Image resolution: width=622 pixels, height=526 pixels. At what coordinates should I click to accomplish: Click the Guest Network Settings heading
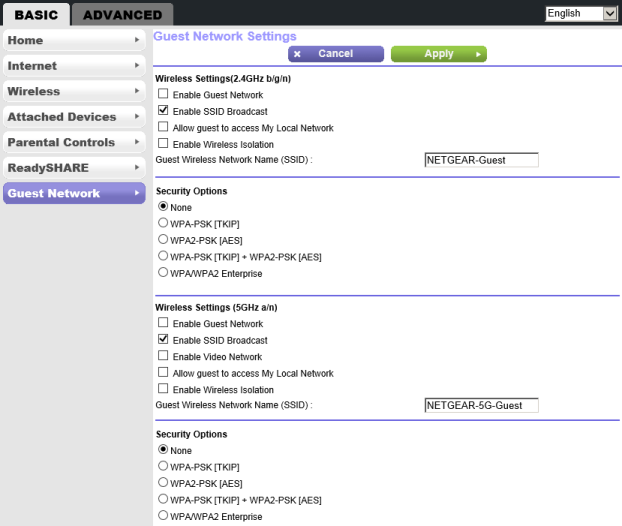tap(225, 36)
